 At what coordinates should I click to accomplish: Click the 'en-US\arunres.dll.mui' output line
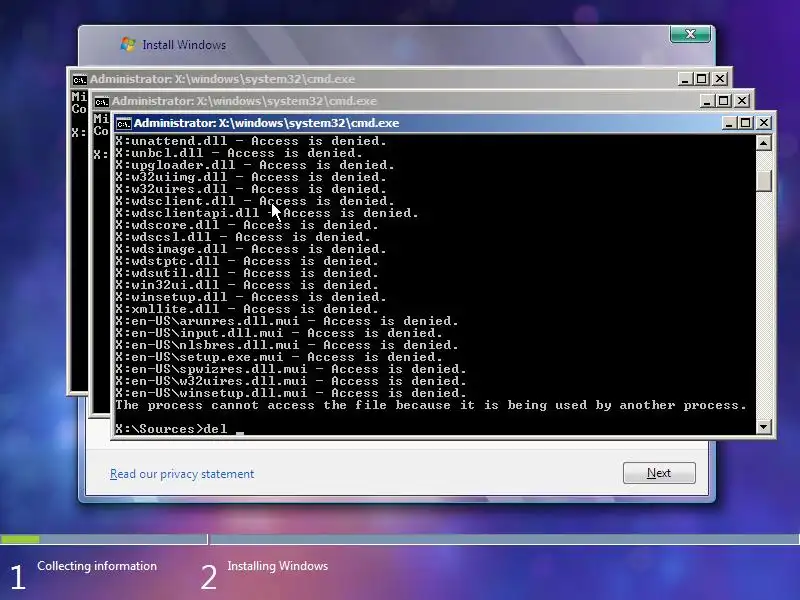coord(287,321)
